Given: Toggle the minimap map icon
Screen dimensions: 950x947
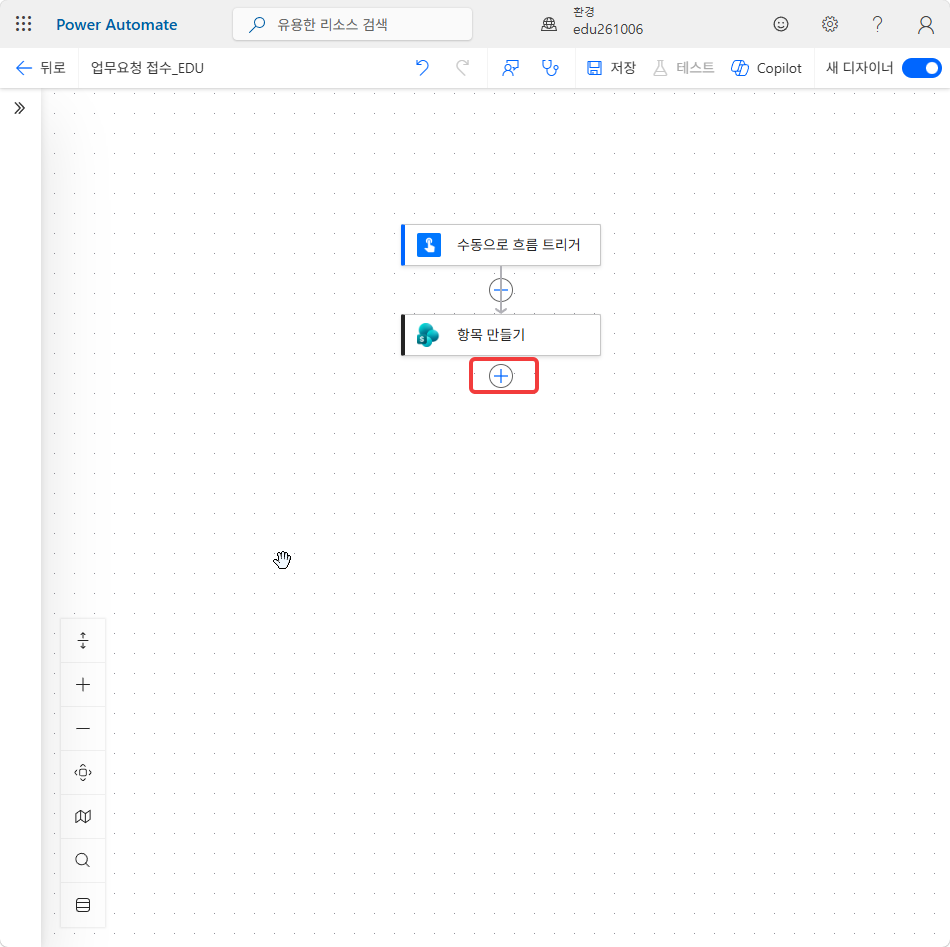Looking at the screenshot, I should [83, 816].
